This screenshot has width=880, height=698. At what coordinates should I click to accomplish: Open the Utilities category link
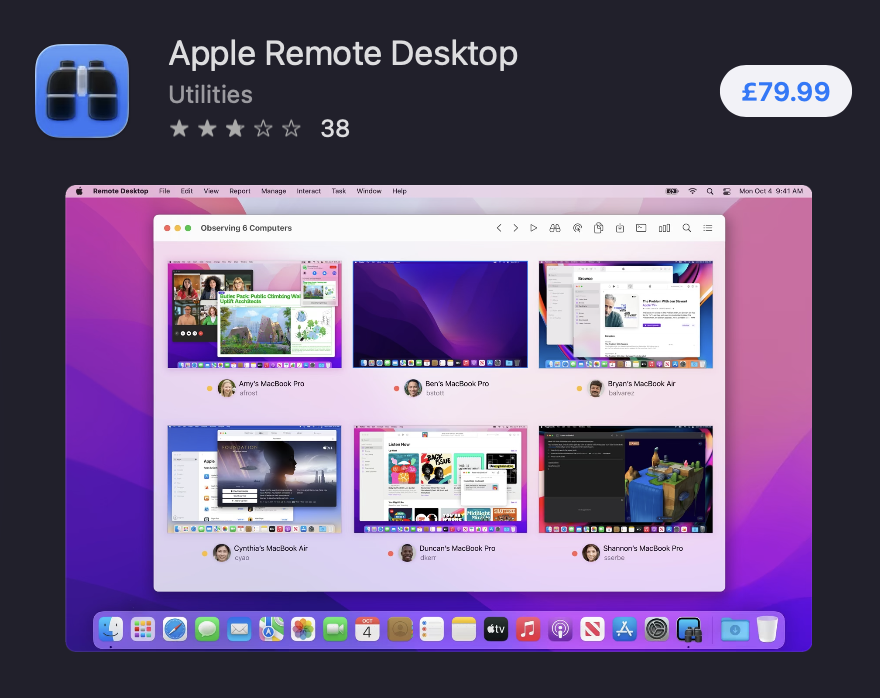210,94
